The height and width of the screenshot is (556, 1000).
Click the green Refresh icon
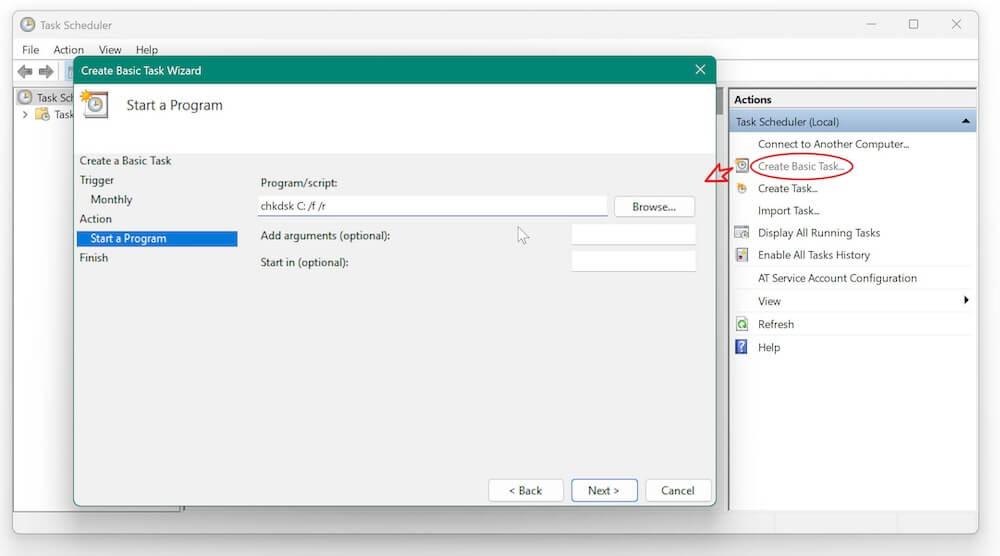(x=742, y=324)
